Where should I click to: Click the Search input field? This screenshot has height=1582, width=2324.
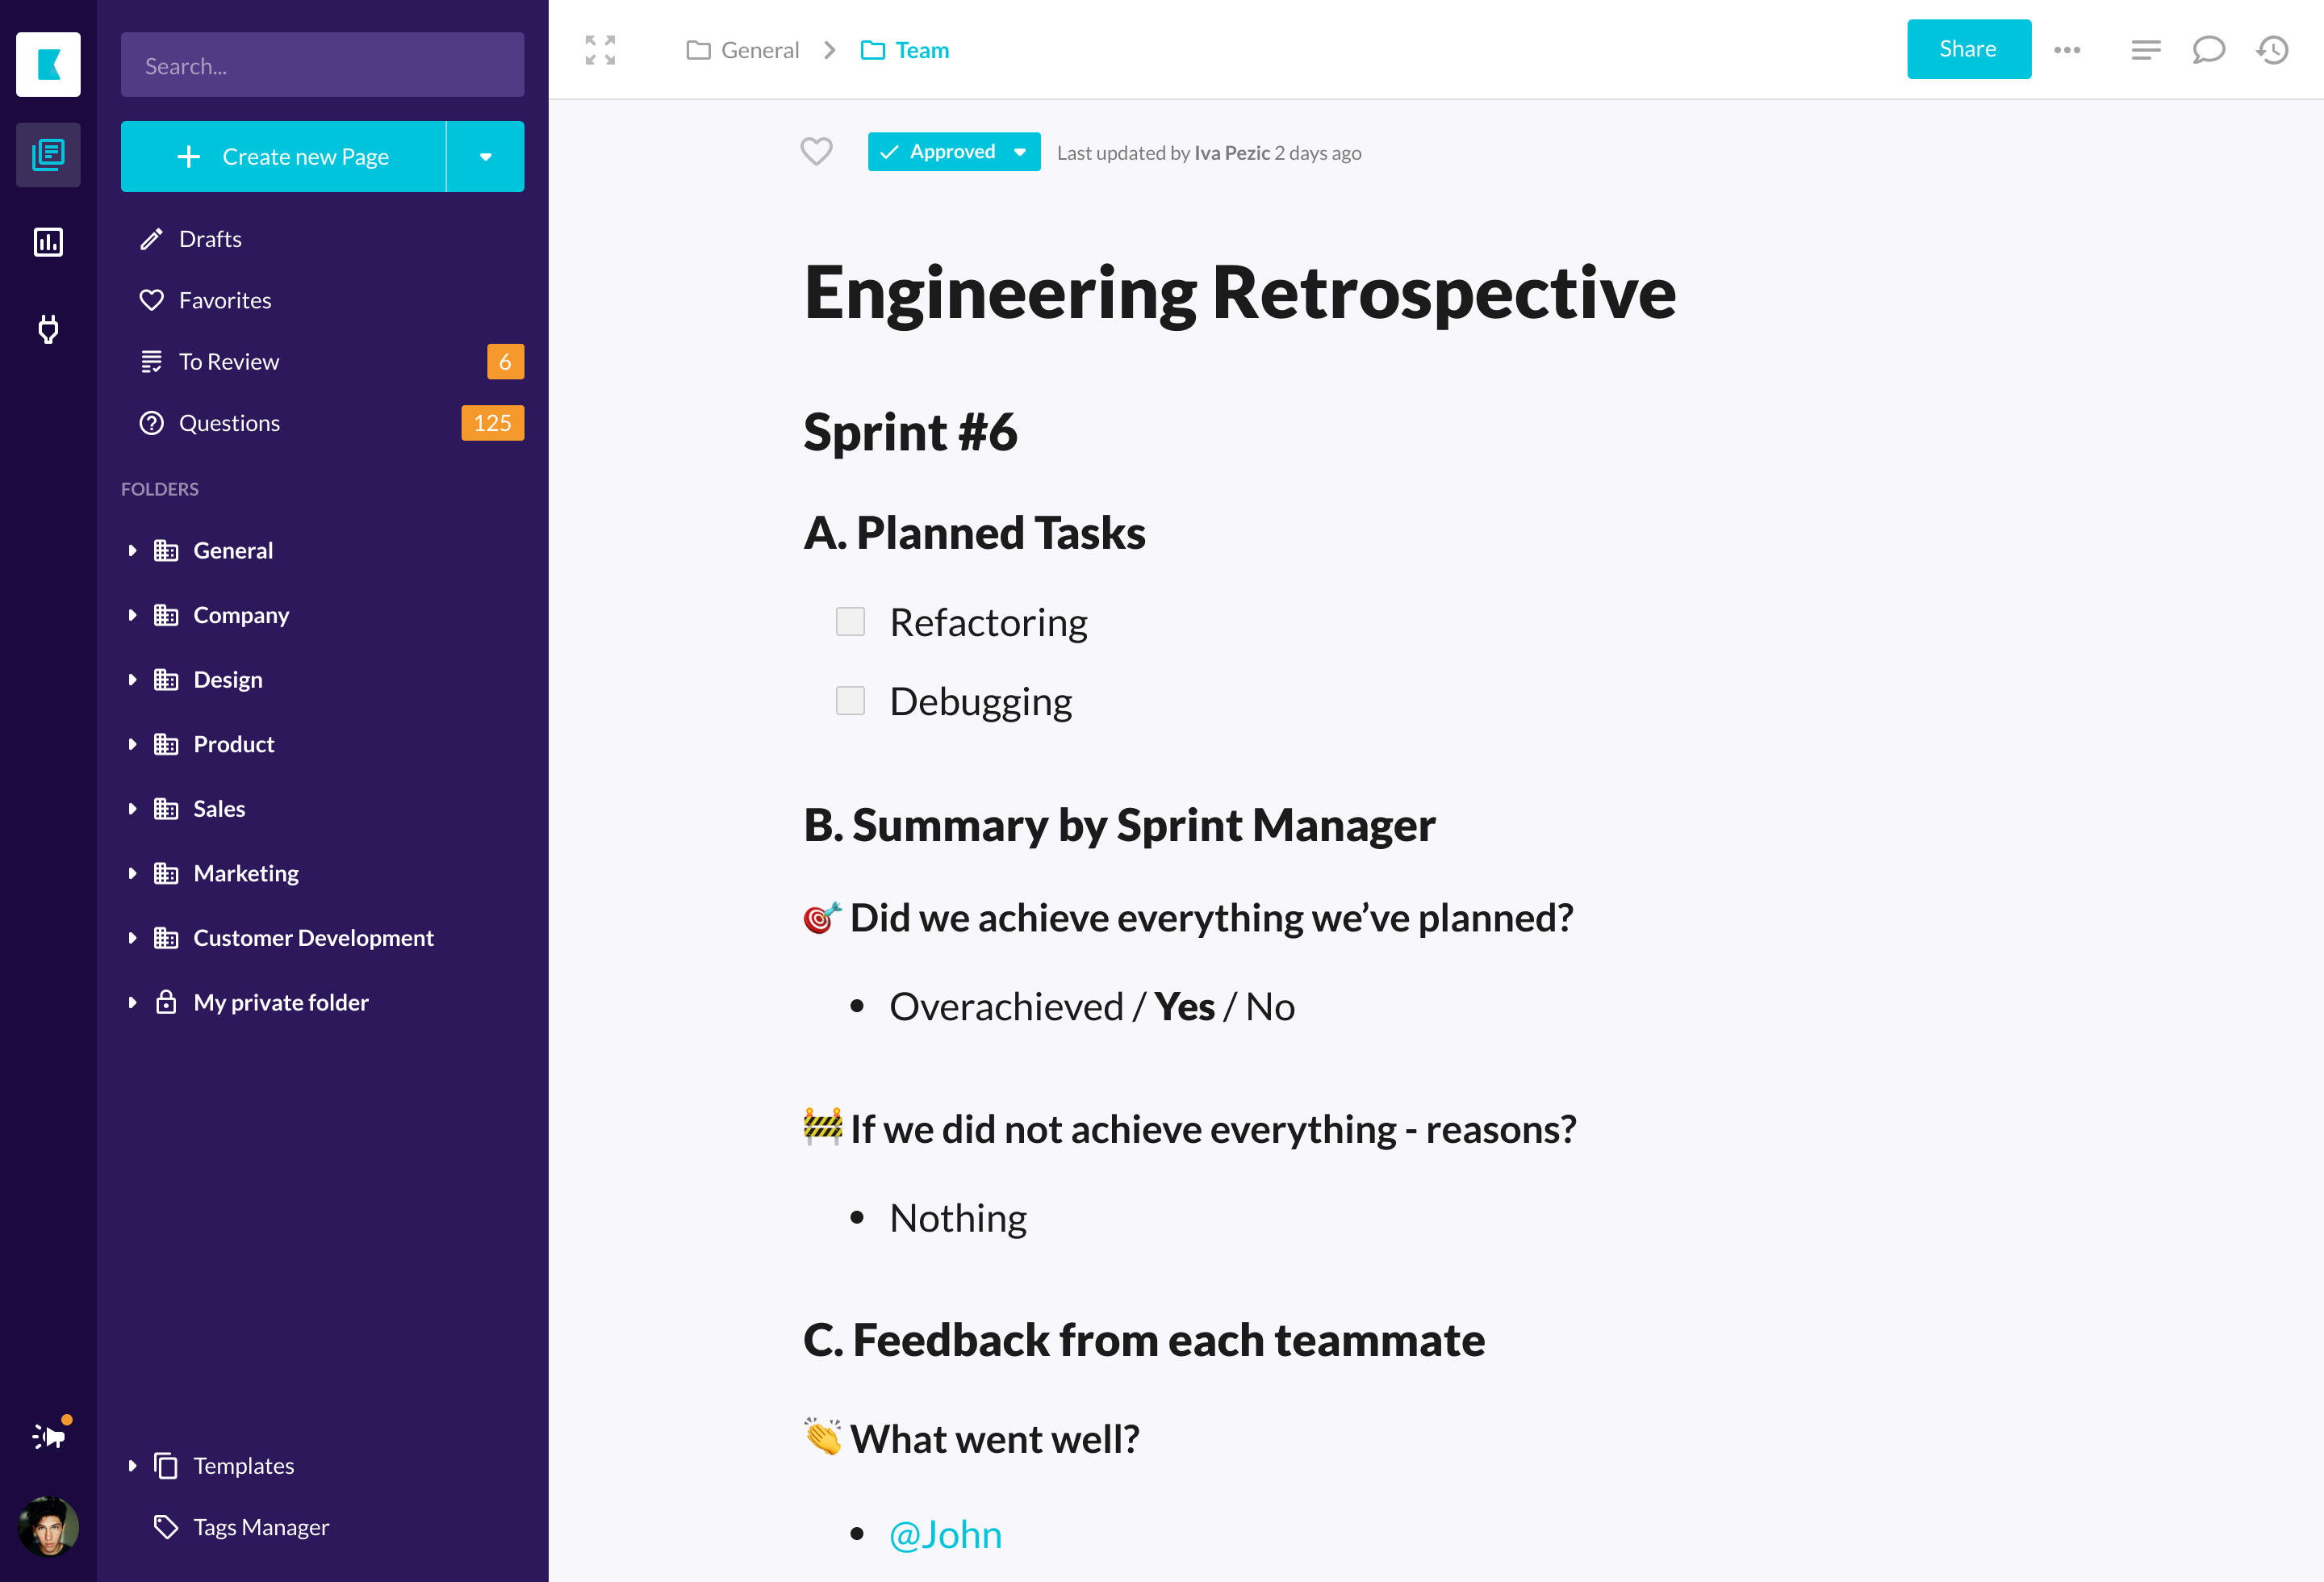[322, 66]
